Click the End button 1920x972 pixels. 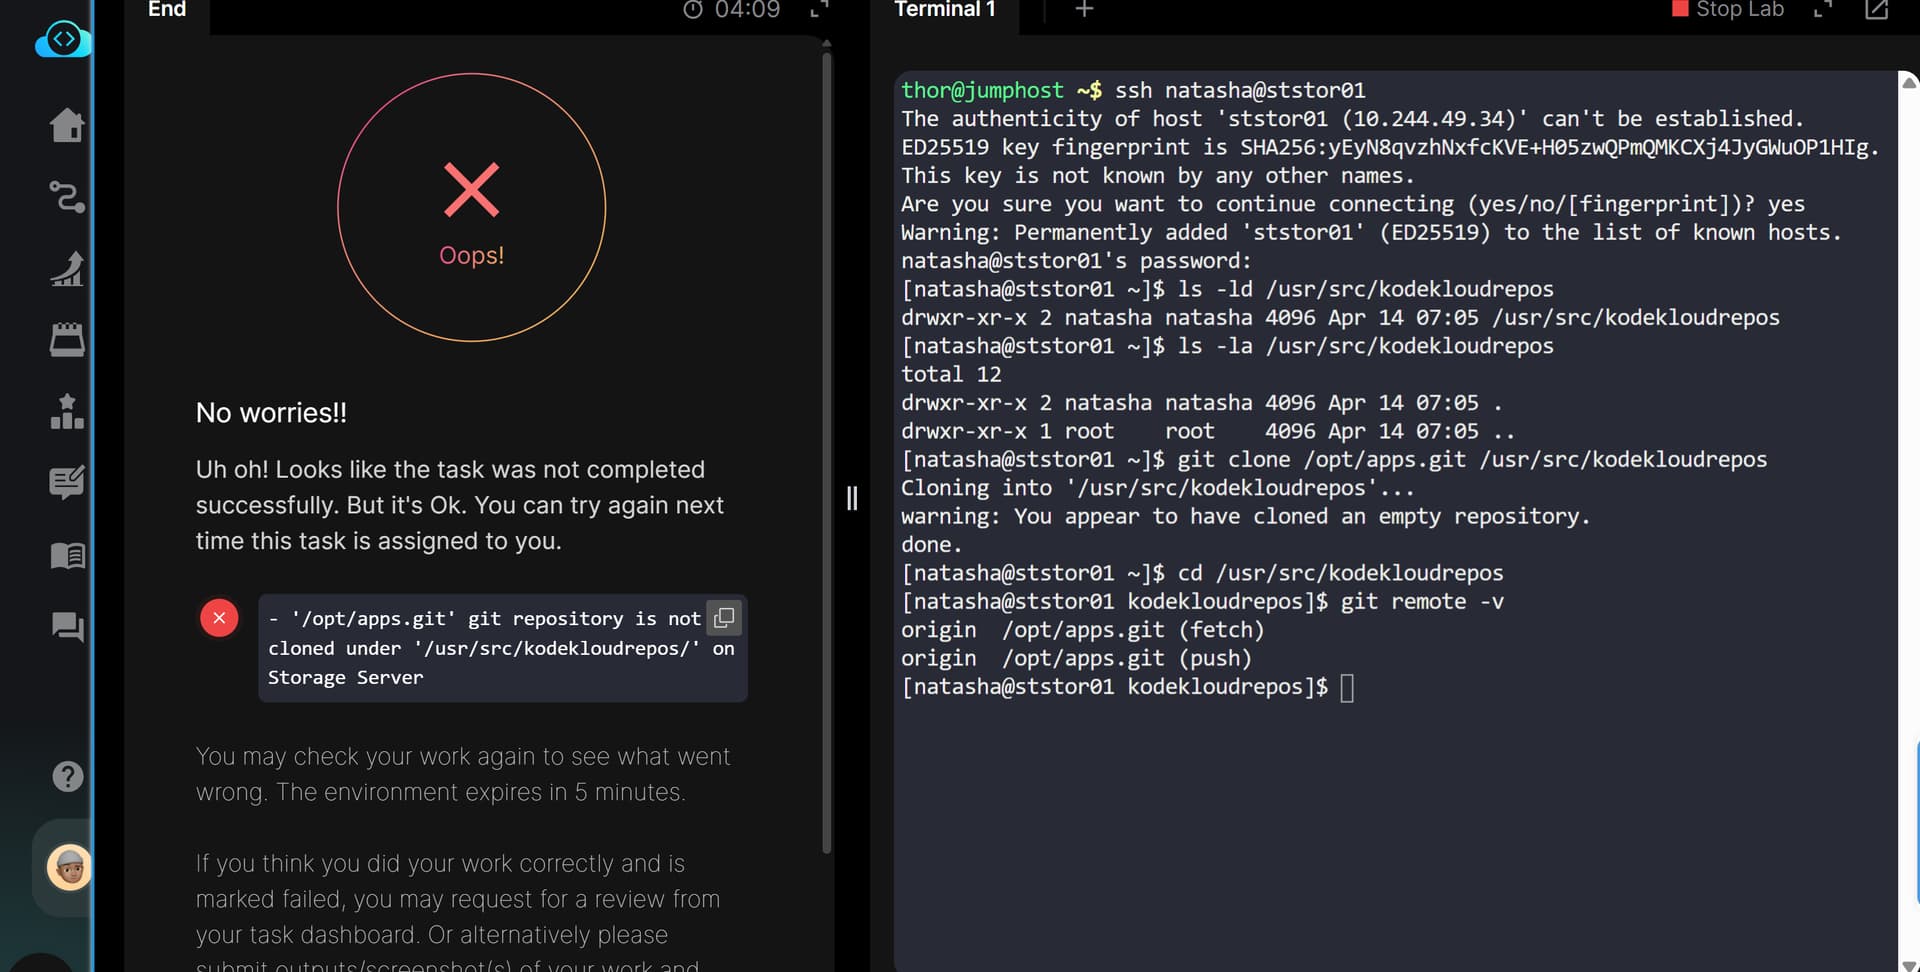point(167,10)
